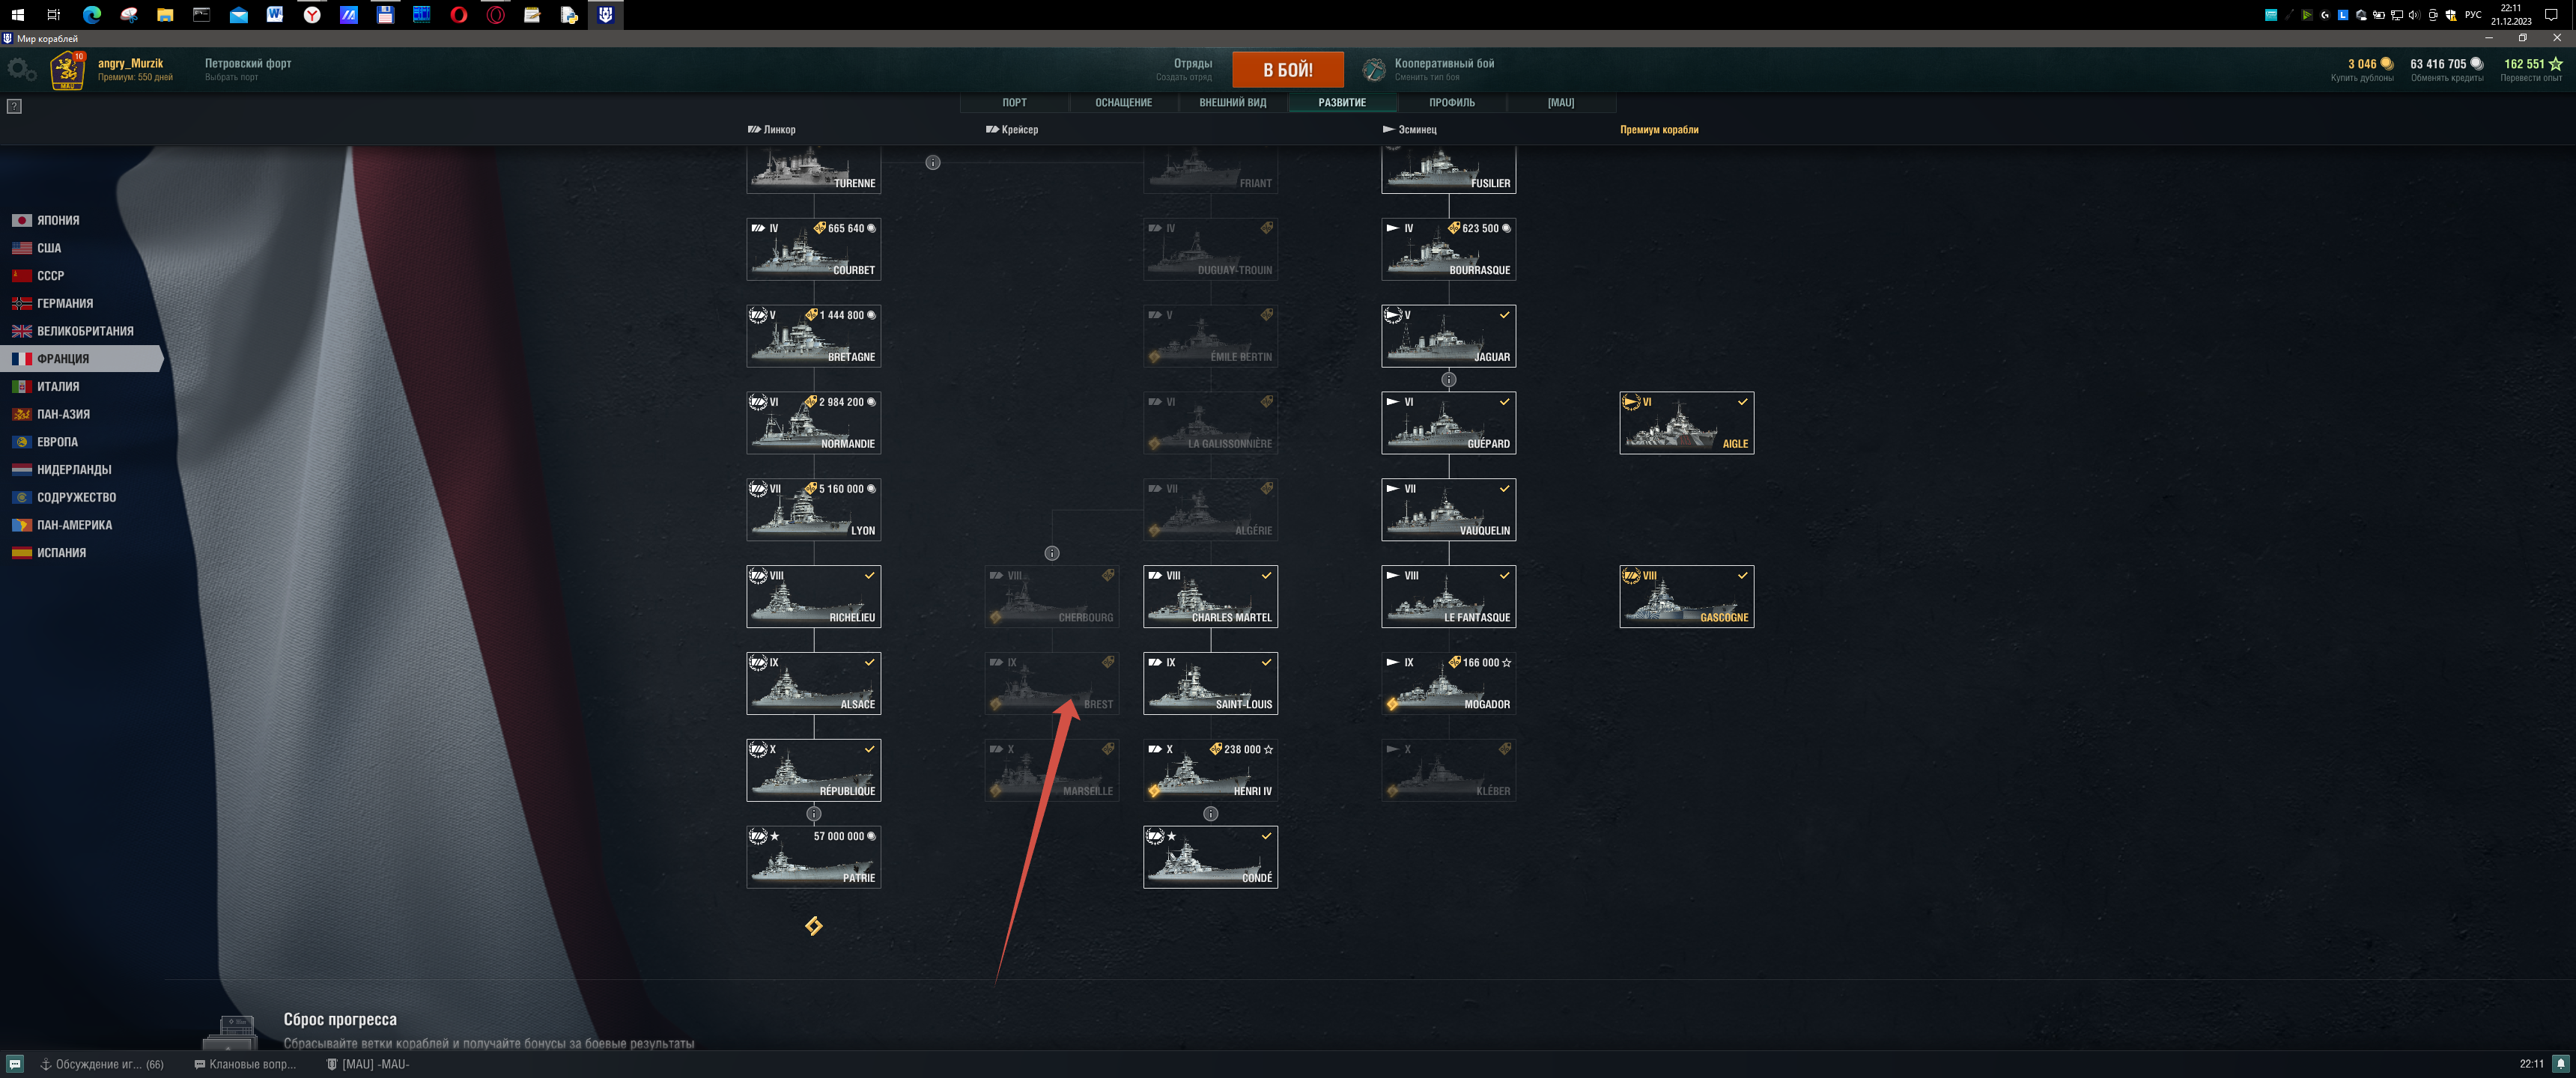Open the help question mark icon

(14, 106)
